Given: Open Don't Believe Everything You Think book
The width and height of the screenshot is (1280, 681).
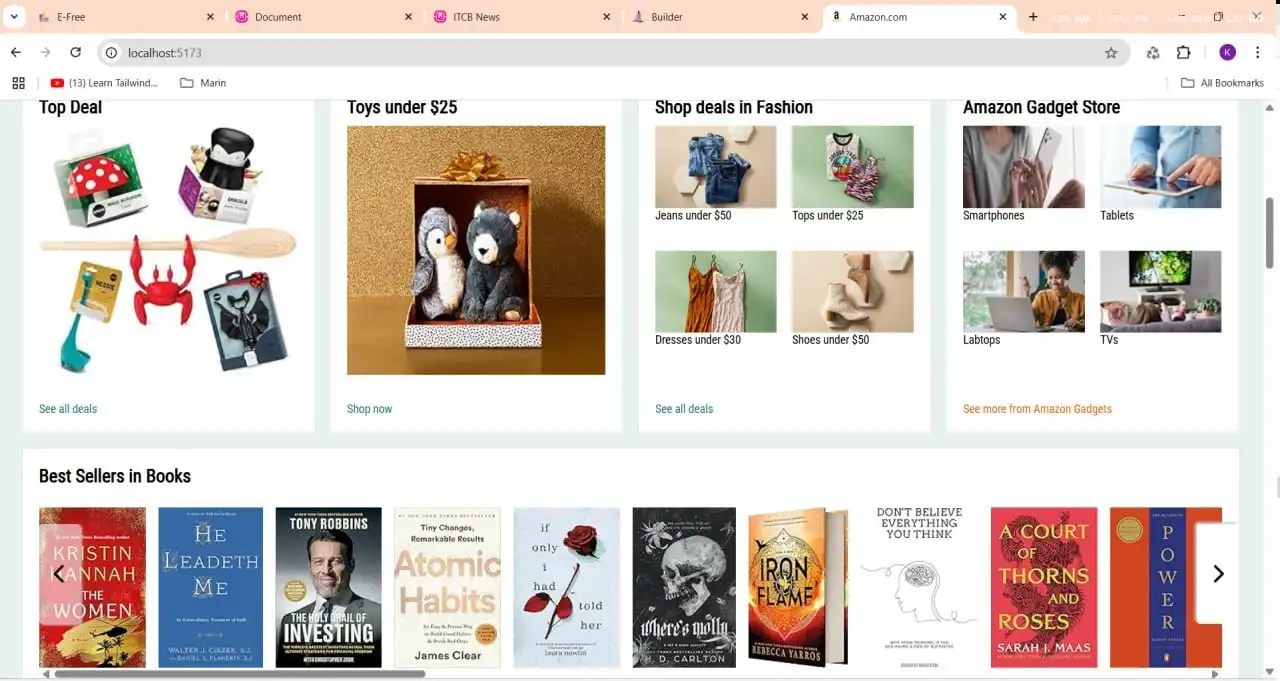Looking at the screenshot, I should tap(919, 587).
